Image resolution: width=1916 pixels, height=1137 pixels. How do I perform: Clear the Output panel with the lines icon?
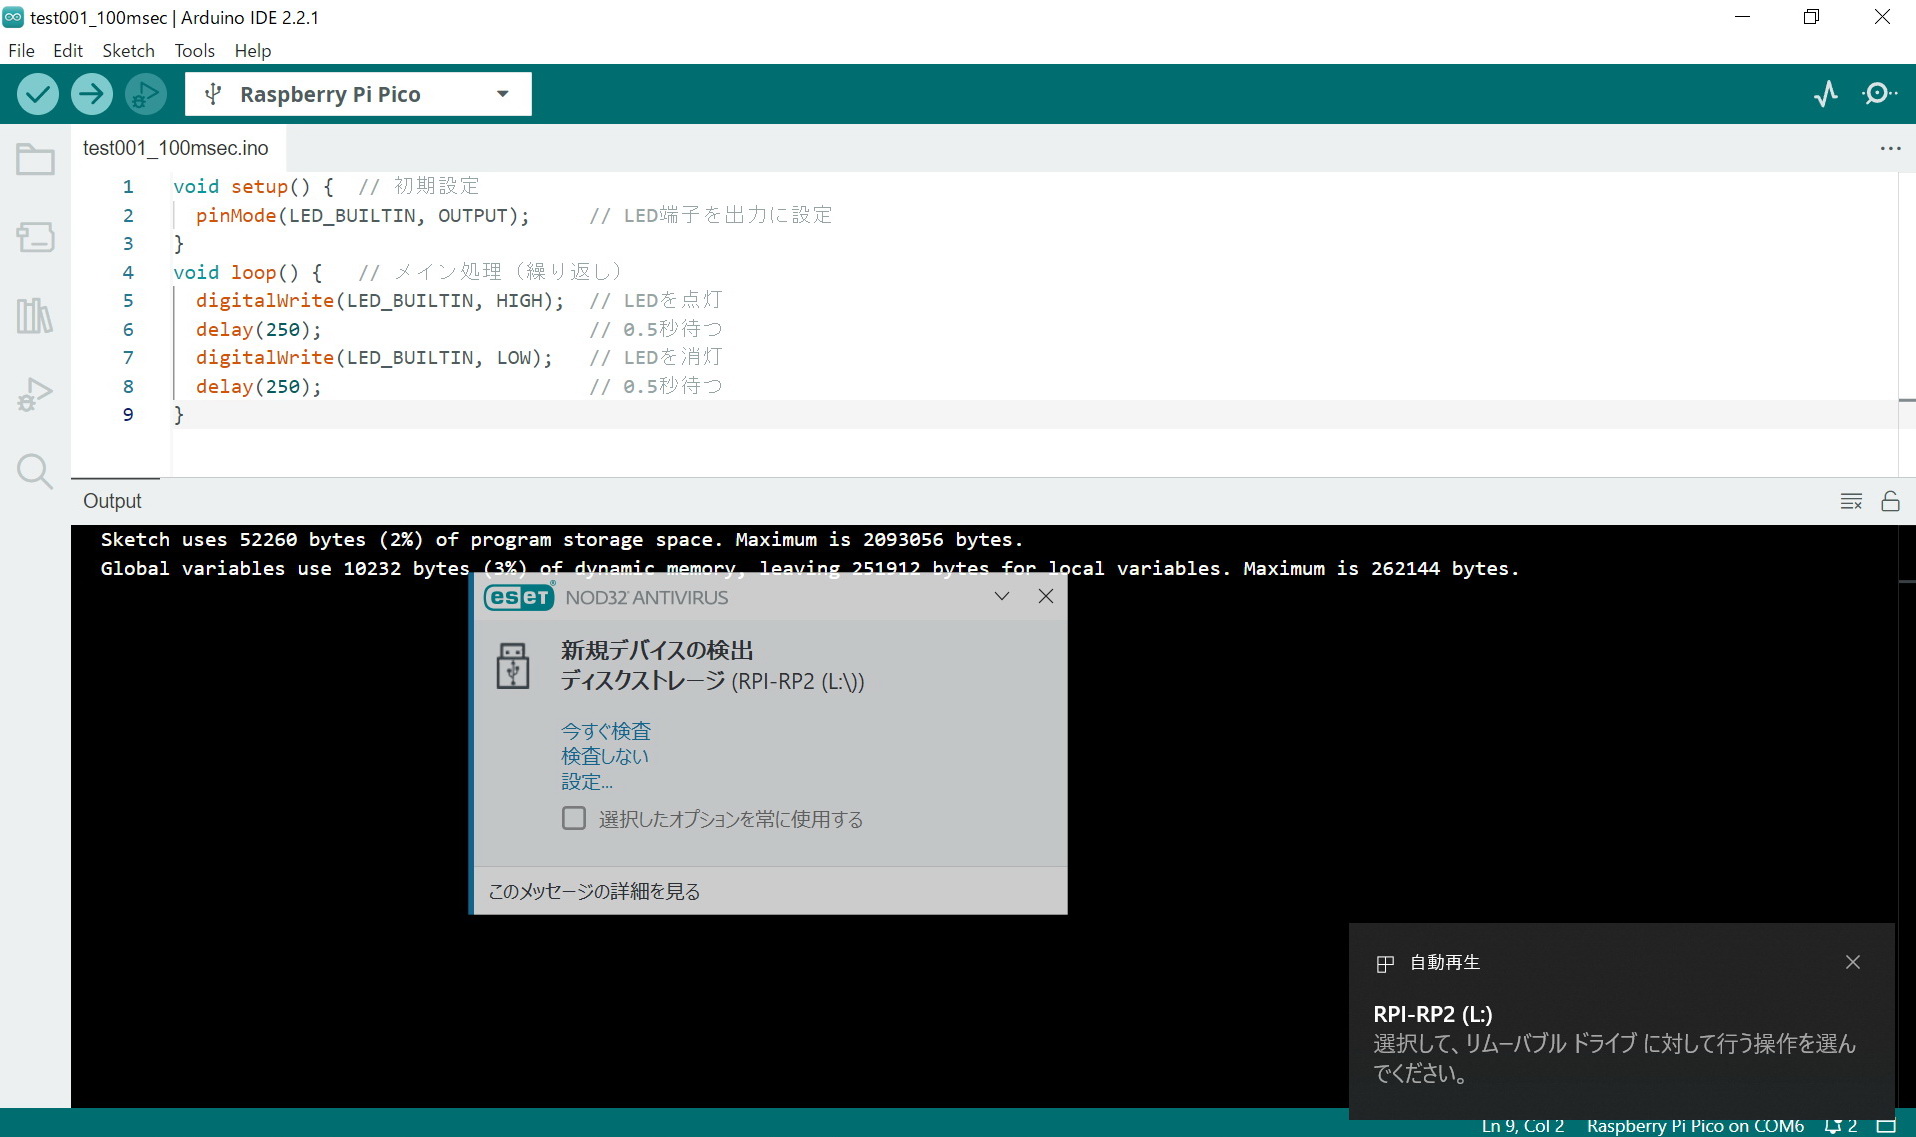[x=1851, y=501]
